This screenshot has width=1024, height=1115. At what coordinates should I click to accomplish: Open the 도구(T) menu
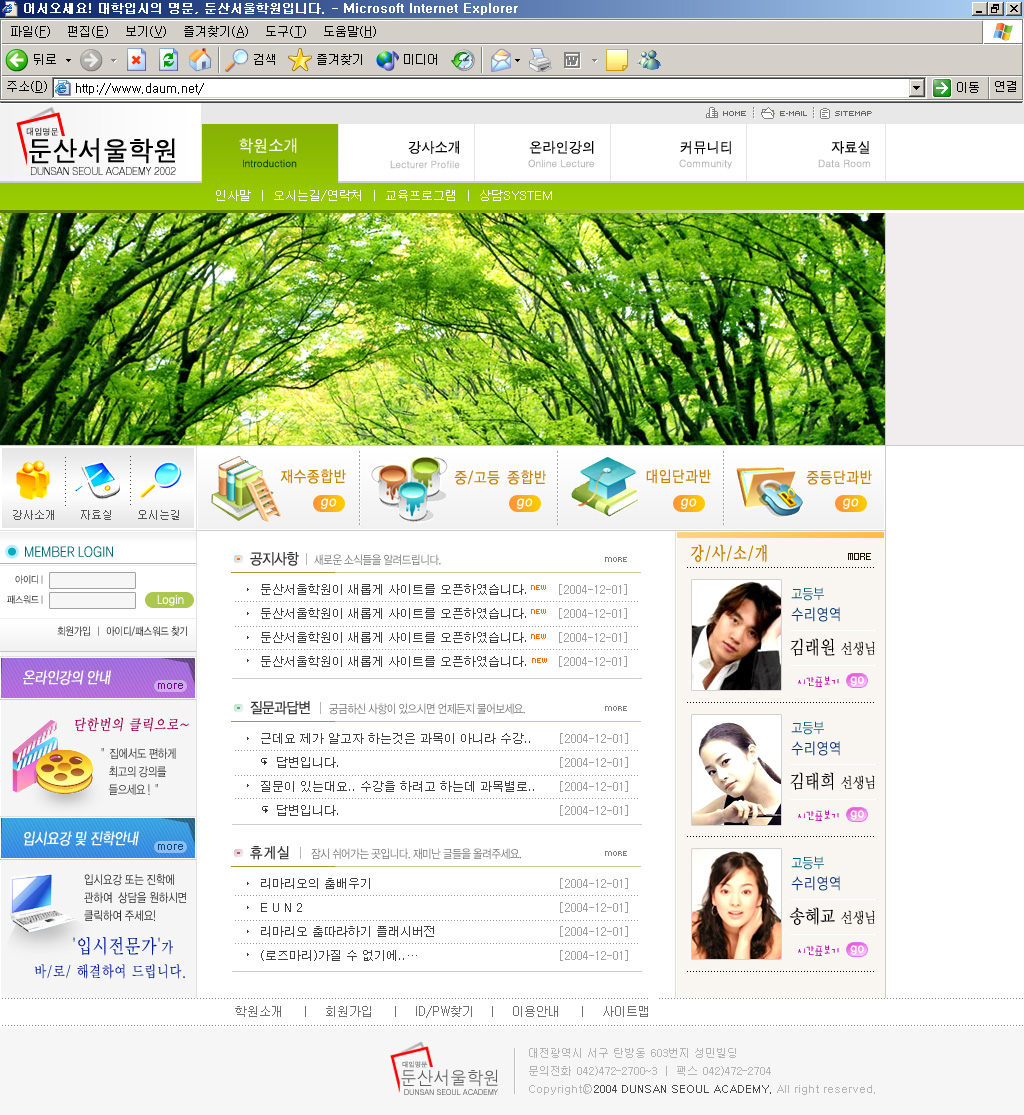(285, 32)
